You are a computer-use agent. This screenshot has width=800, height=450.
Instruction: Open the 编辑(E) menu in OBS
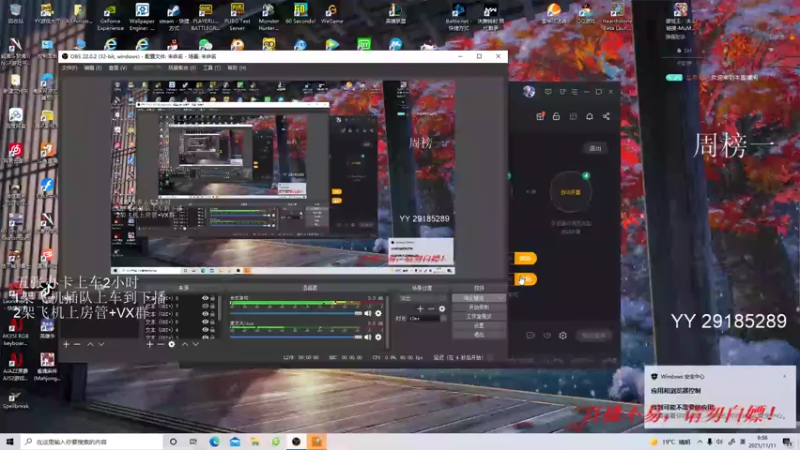pos(92,68)
